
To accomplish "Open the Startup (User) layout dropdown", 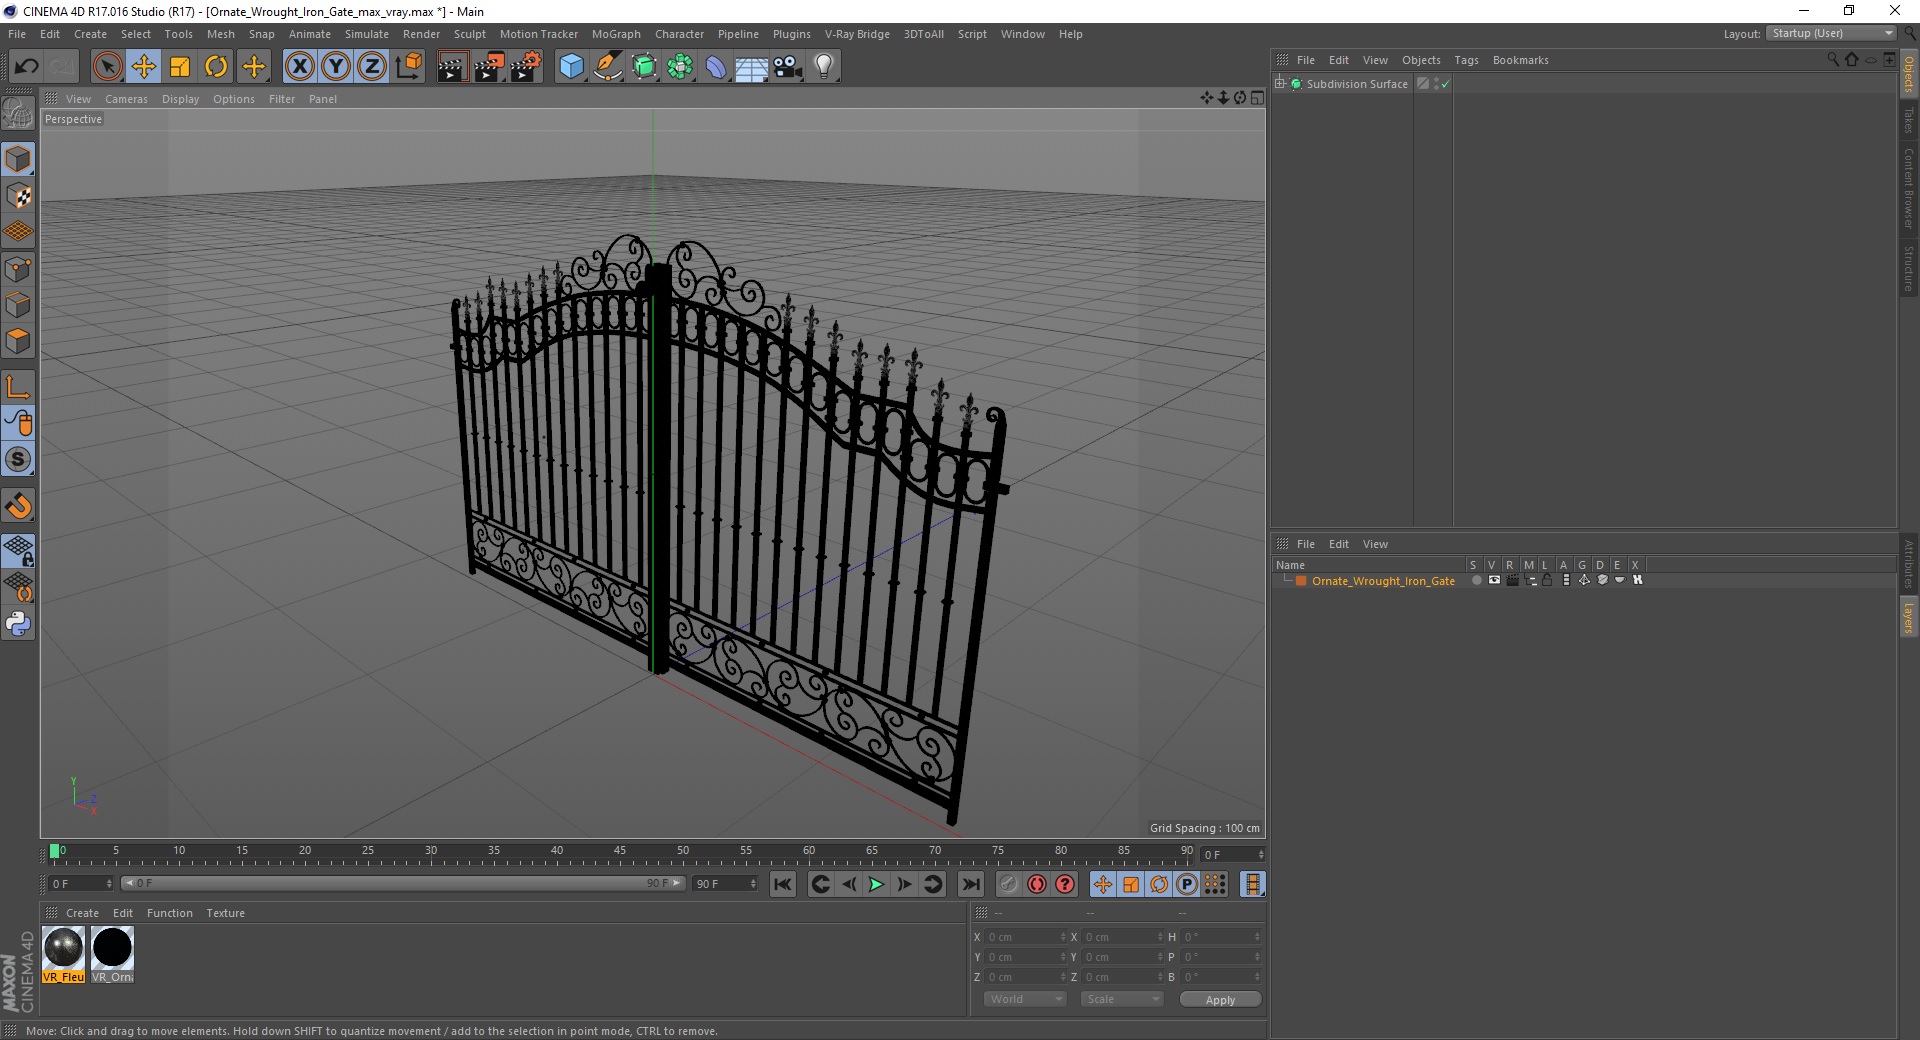I will pyautogui.click(x=1831, y=33).
